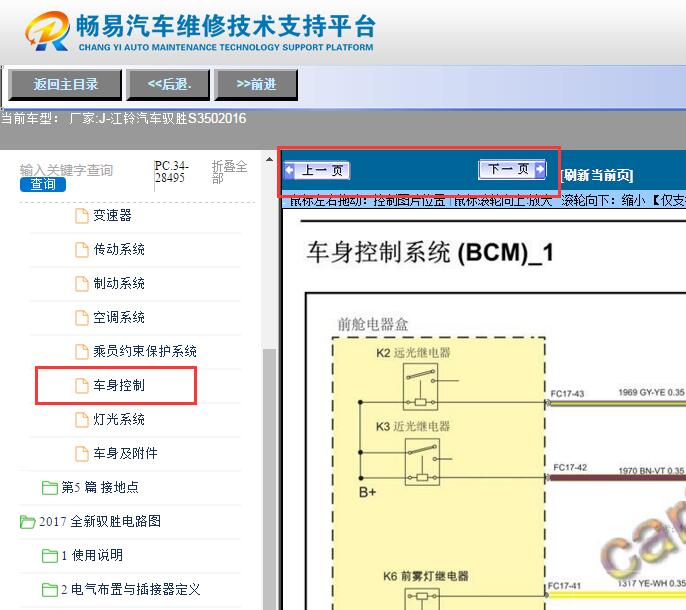This screenshot has height=610, width=686.
Task: Click FC17-41 connector label
Action: click(564, 585)
